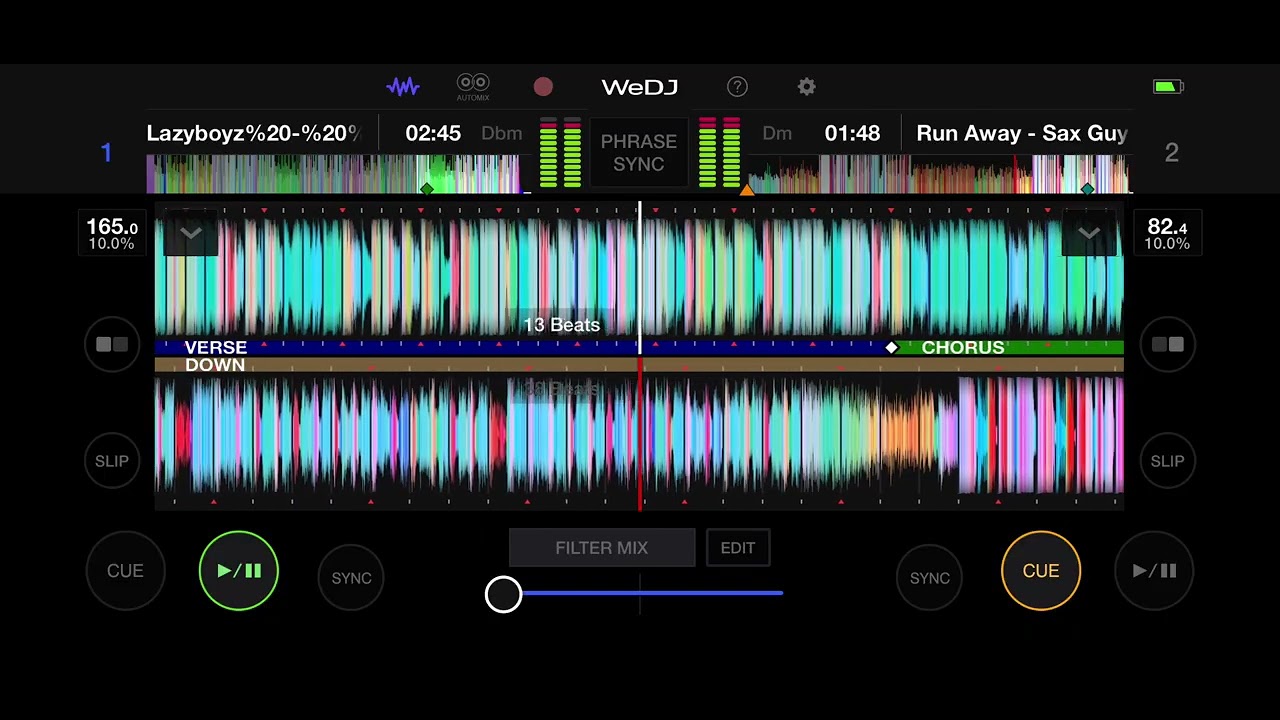
Task: Open the settings gear
Action: click(x=807, y=87)
